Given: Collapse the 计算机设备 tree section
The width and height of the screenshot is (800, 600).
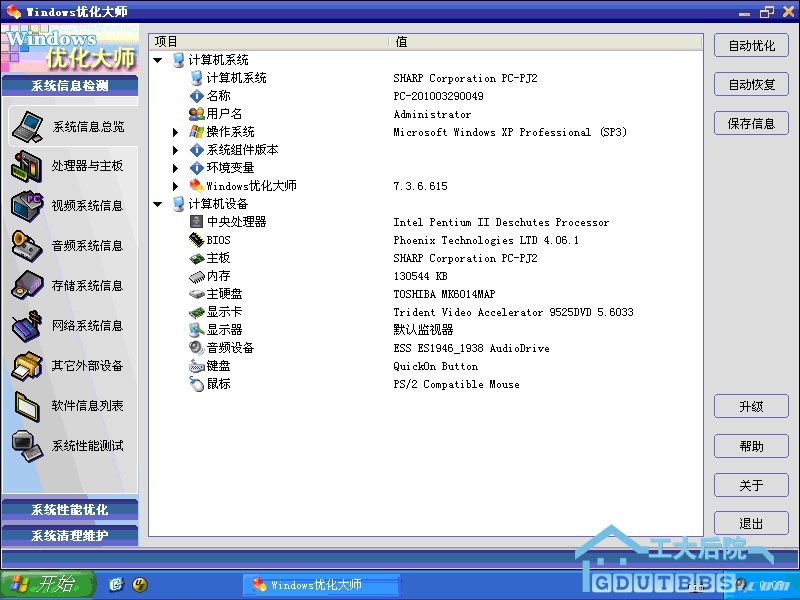Looking at the screenshot, I should click(x=158, y=204).
